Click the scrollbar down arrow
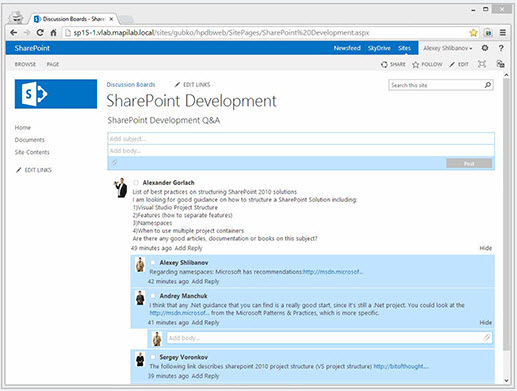 pos(506,380)
